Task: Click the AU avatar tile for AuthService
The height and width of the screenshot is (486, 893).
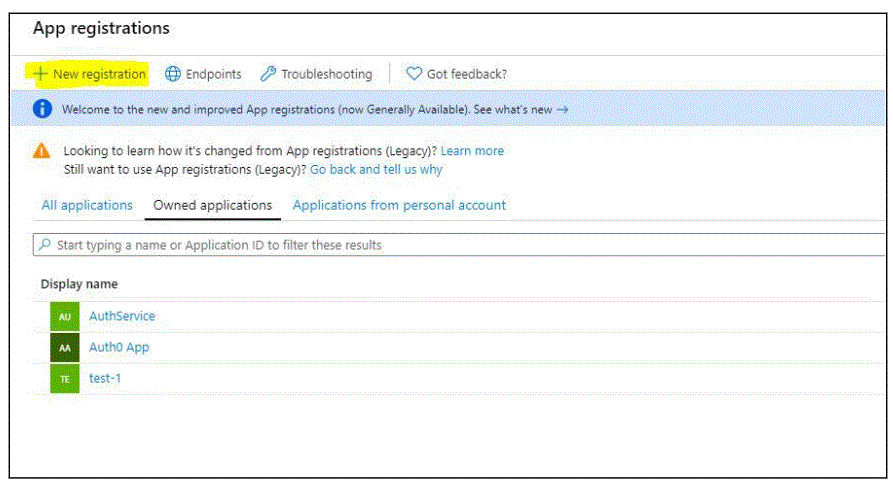Action: tap(65, 317)
